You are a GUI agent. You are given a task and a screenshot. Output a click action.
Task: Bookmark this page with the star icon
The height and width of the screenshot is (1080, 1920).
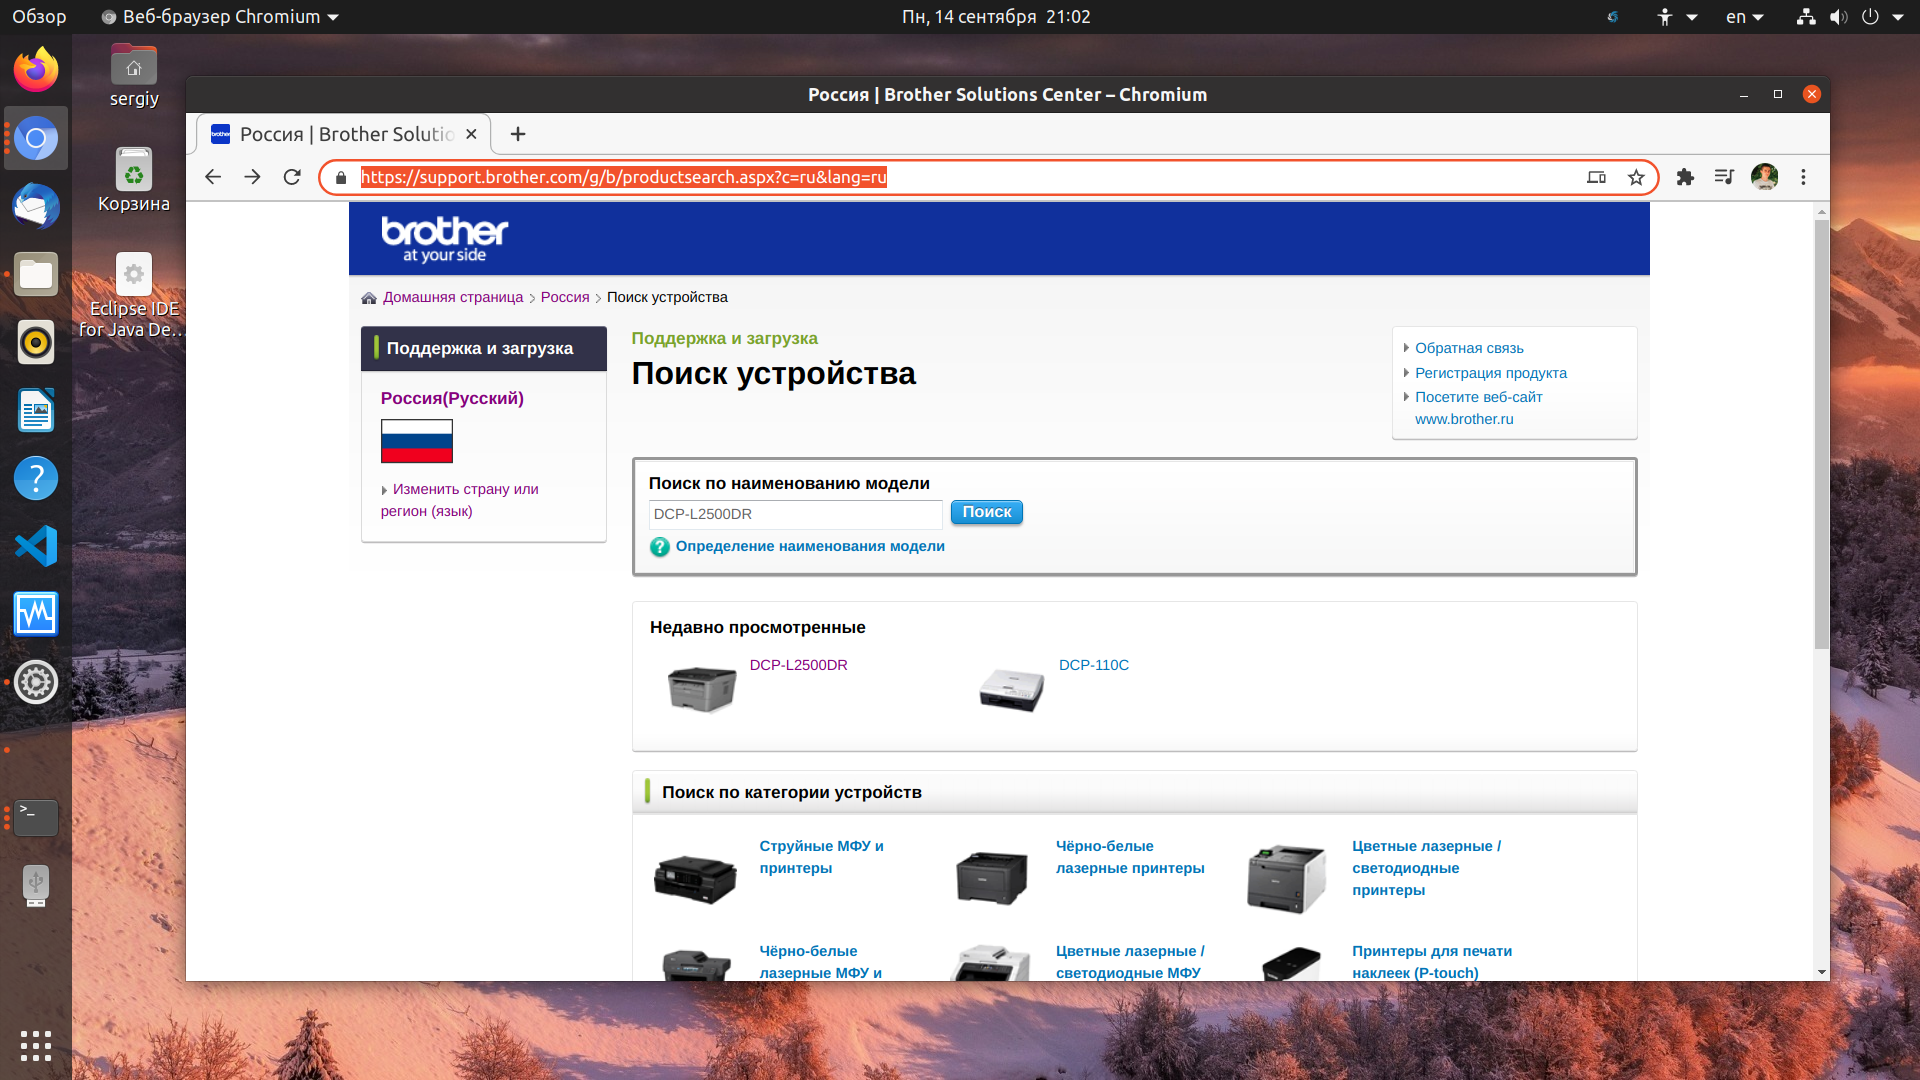pyautogui.click(x=1636, y=177)
